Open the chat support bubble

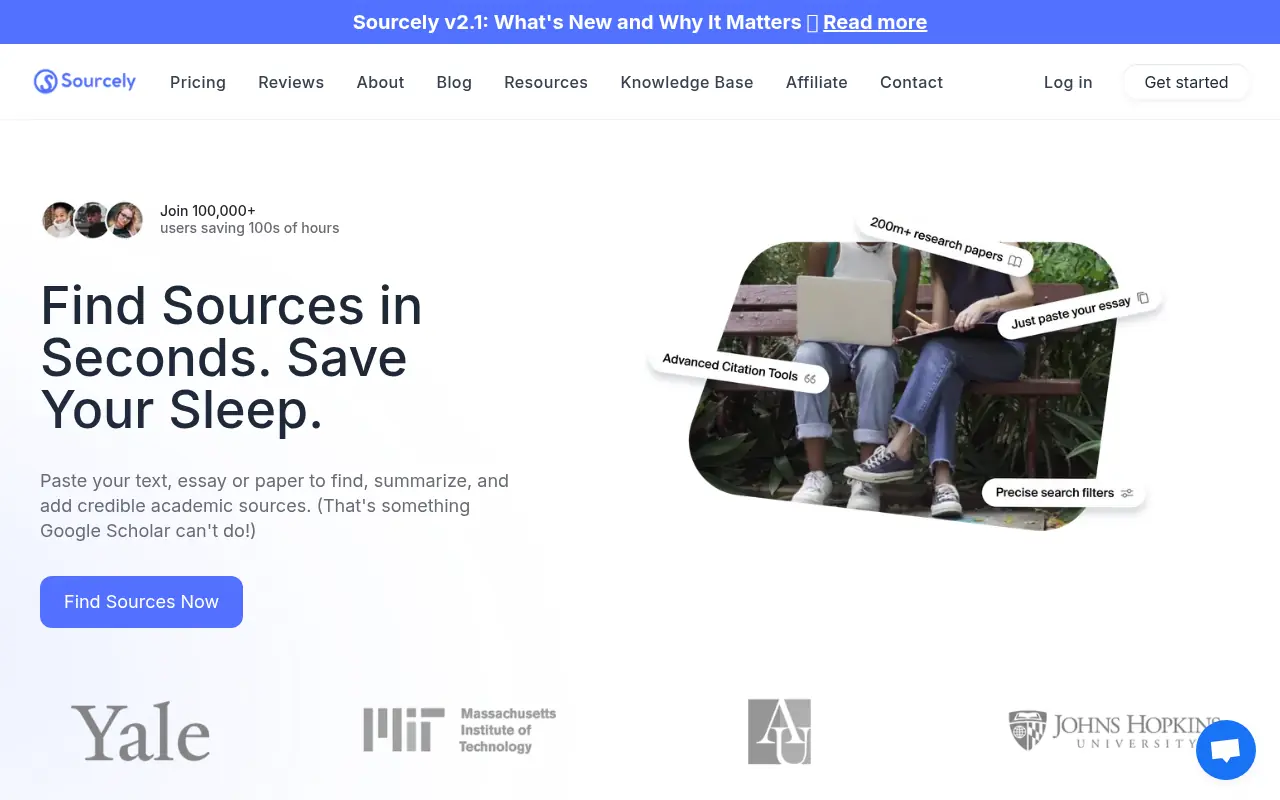[1225, 750]
